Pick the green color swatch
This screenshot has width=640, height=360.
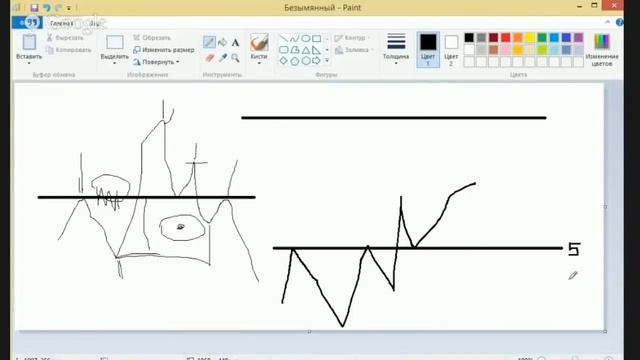coord(542,38)
